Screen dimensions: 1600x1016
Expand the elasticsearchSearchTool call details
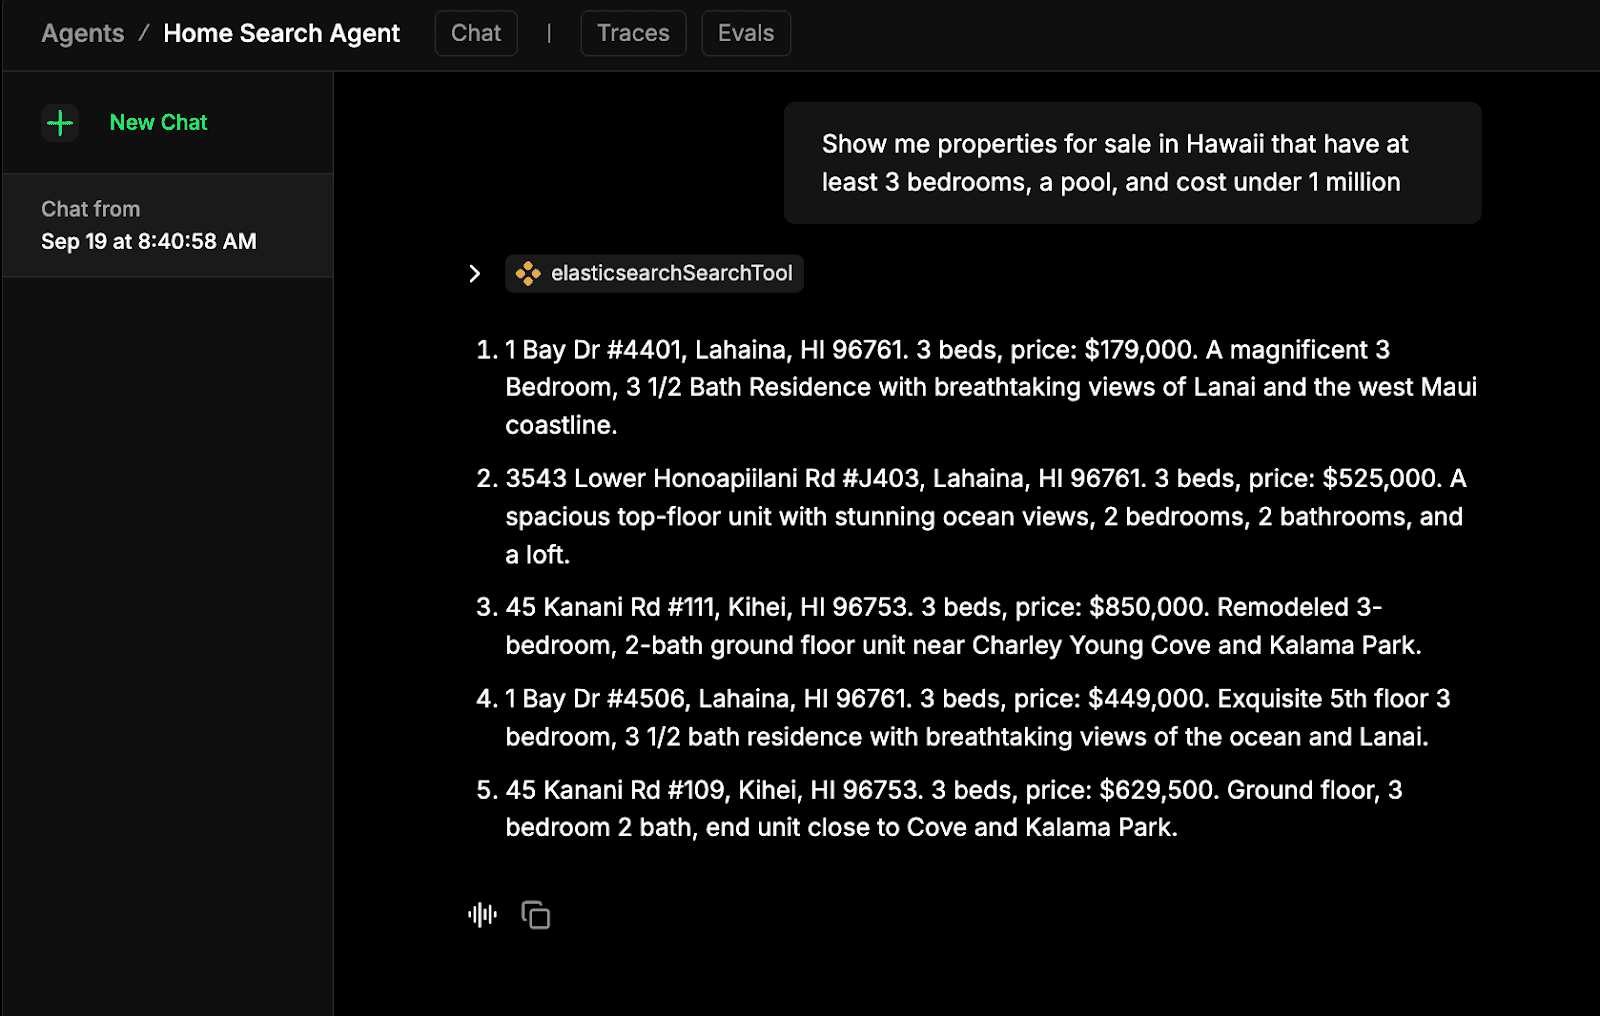coord(473,273)
